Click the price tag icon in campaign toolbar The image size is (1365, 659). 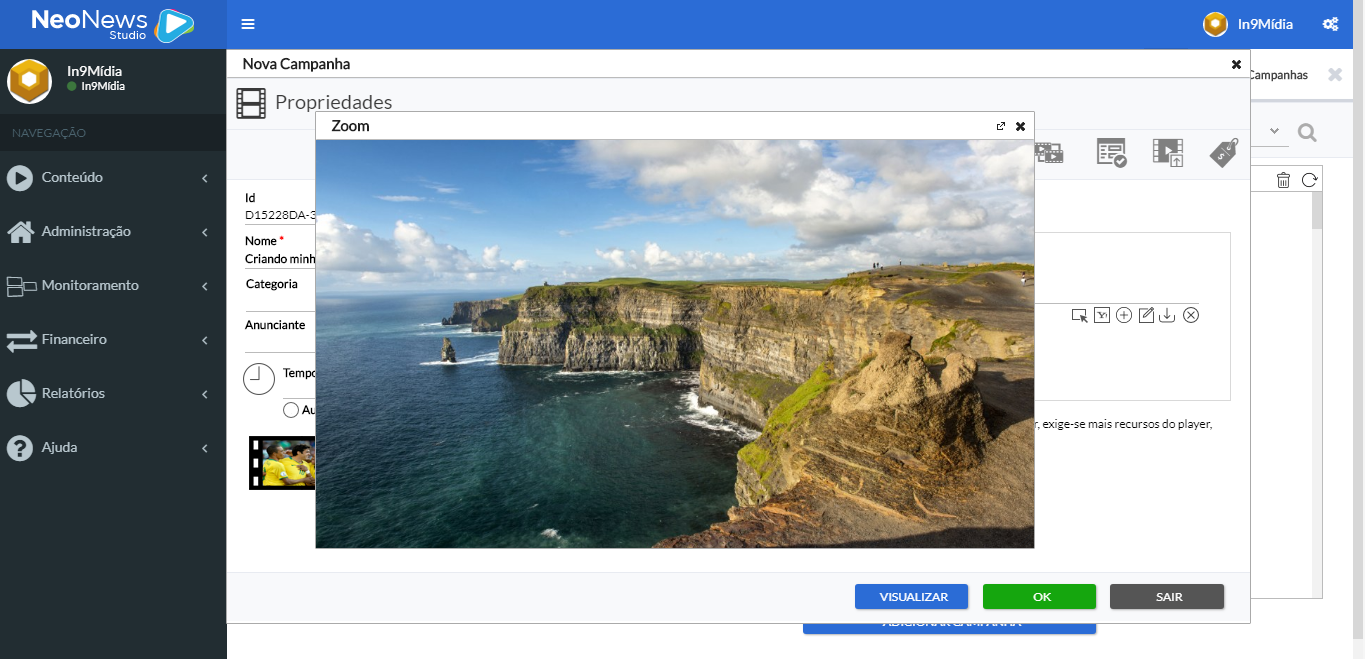pos(1224,153)
